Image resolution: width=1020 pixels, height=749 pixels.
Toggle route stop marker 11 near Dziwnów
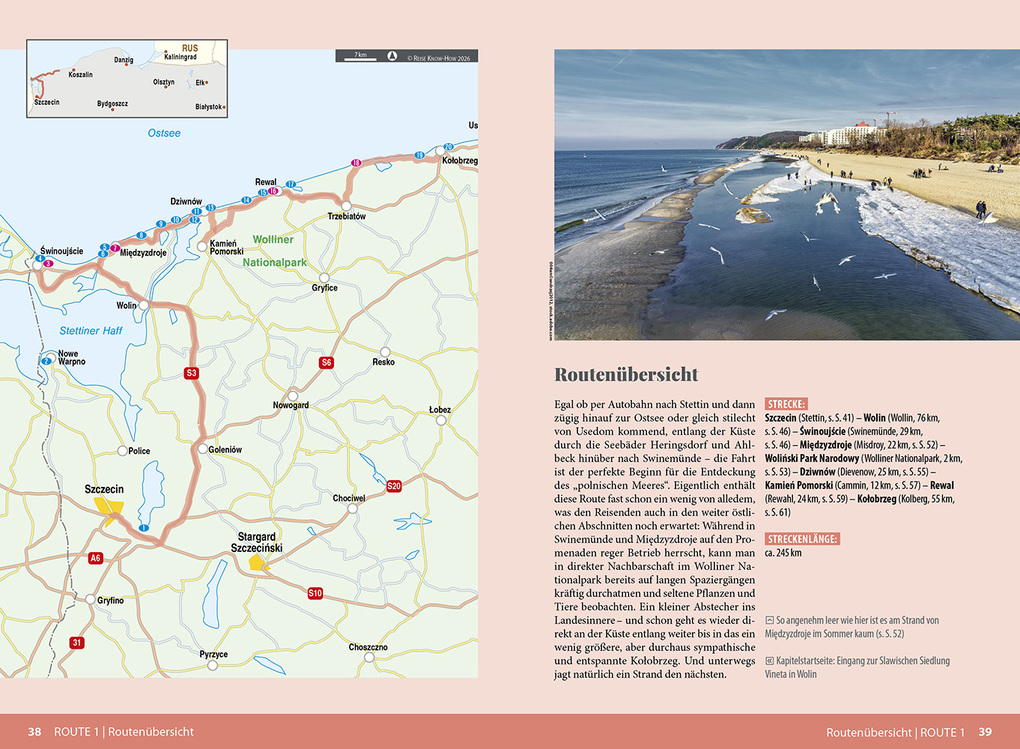(x=196, y=211)
